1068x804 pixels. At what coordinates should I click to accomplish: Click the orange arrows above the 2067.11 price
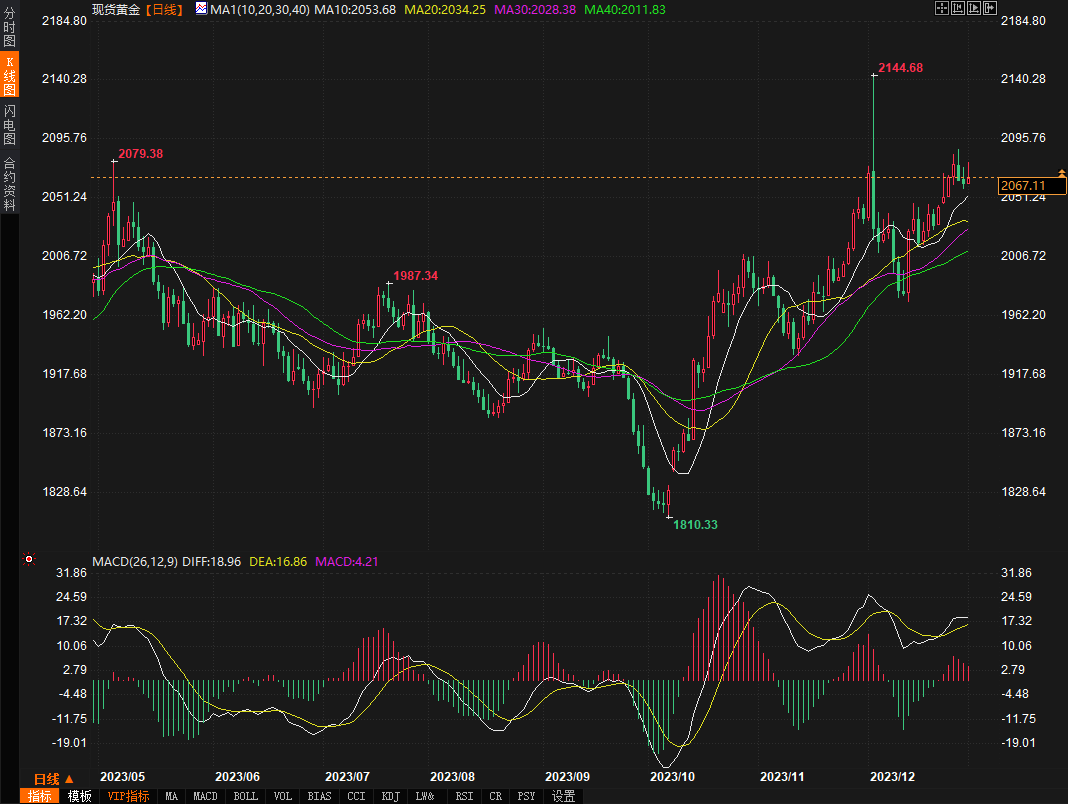coord(1061,175)
